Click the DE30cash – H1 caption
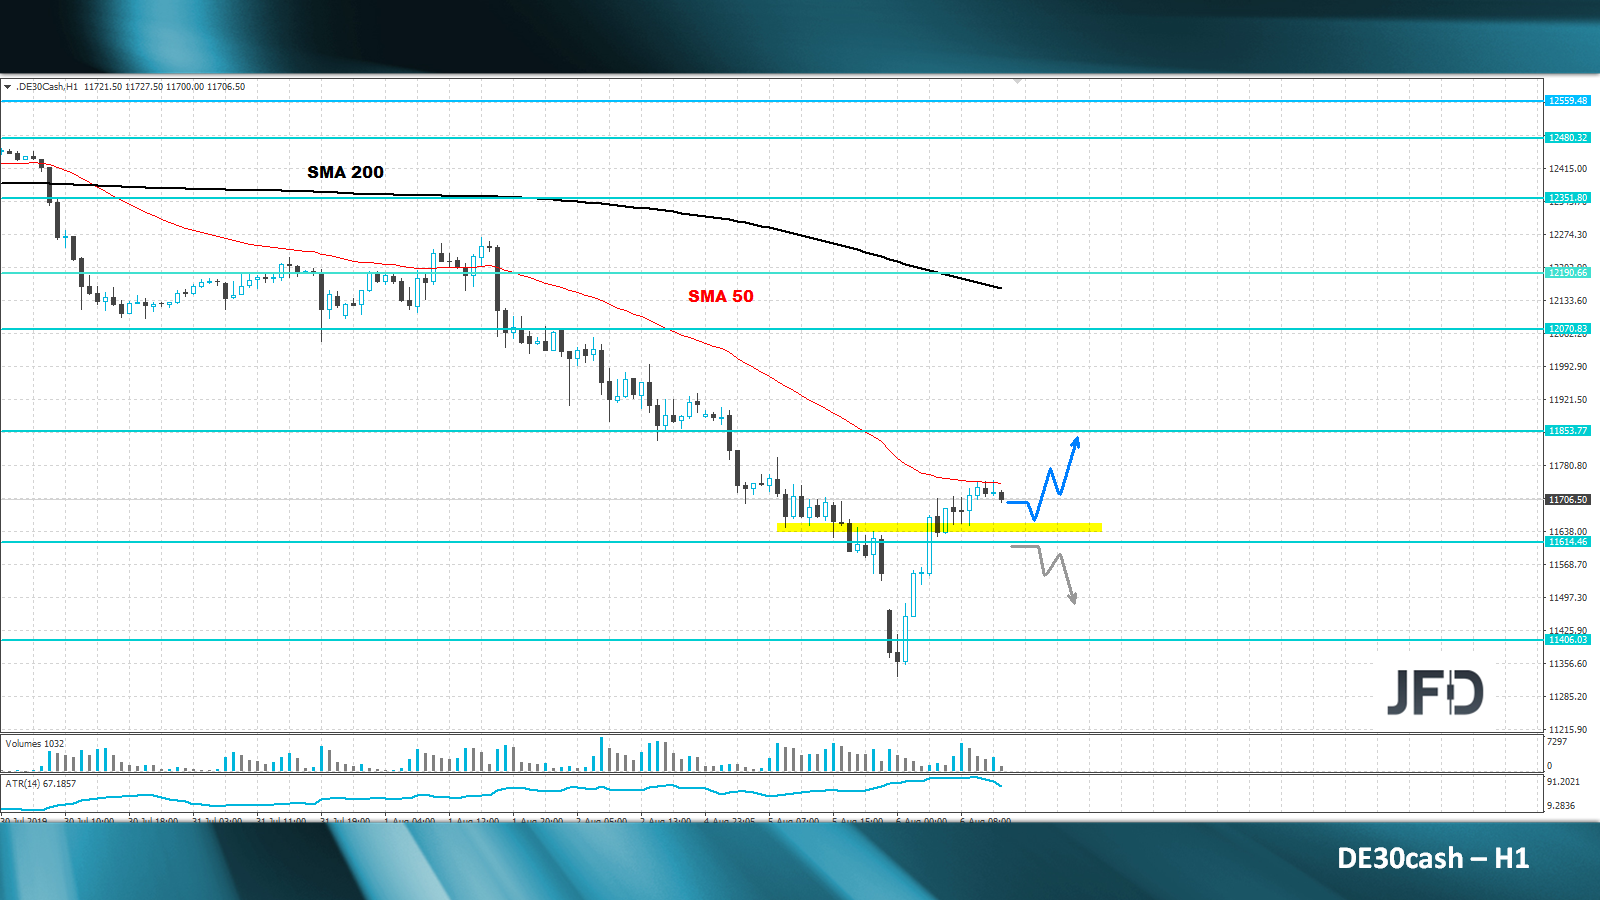Screen dimensions: 1600x900 (1433, 858)
